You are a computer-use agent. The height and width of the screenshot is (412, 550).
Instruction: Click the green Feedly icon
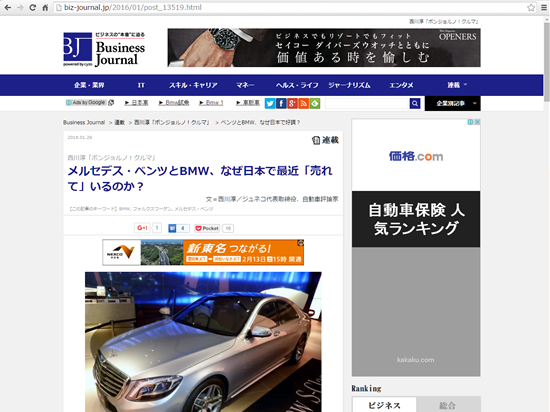point(315,103)
